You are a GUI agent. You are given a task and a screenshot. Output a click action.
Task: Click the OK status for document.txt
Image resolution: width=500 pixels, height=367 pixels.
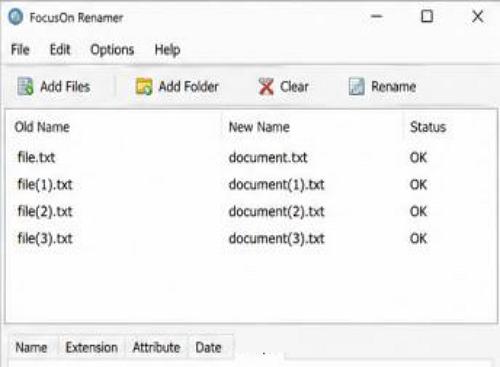coord(418,157)
